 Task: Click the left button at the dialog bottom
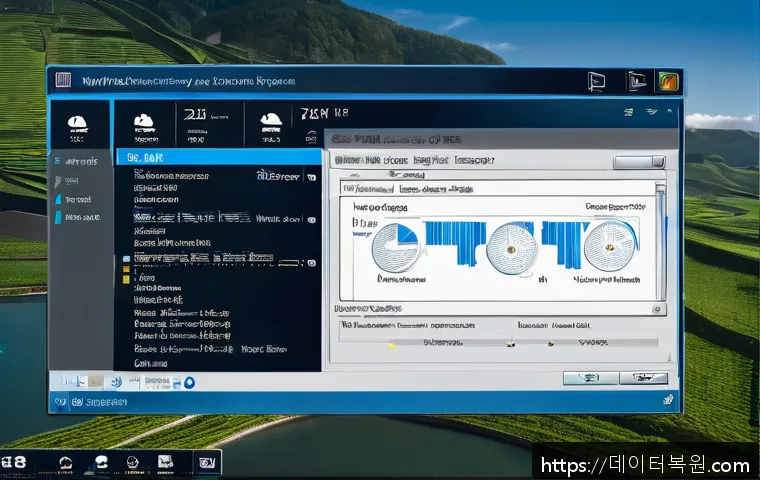(x=588, y=378)
